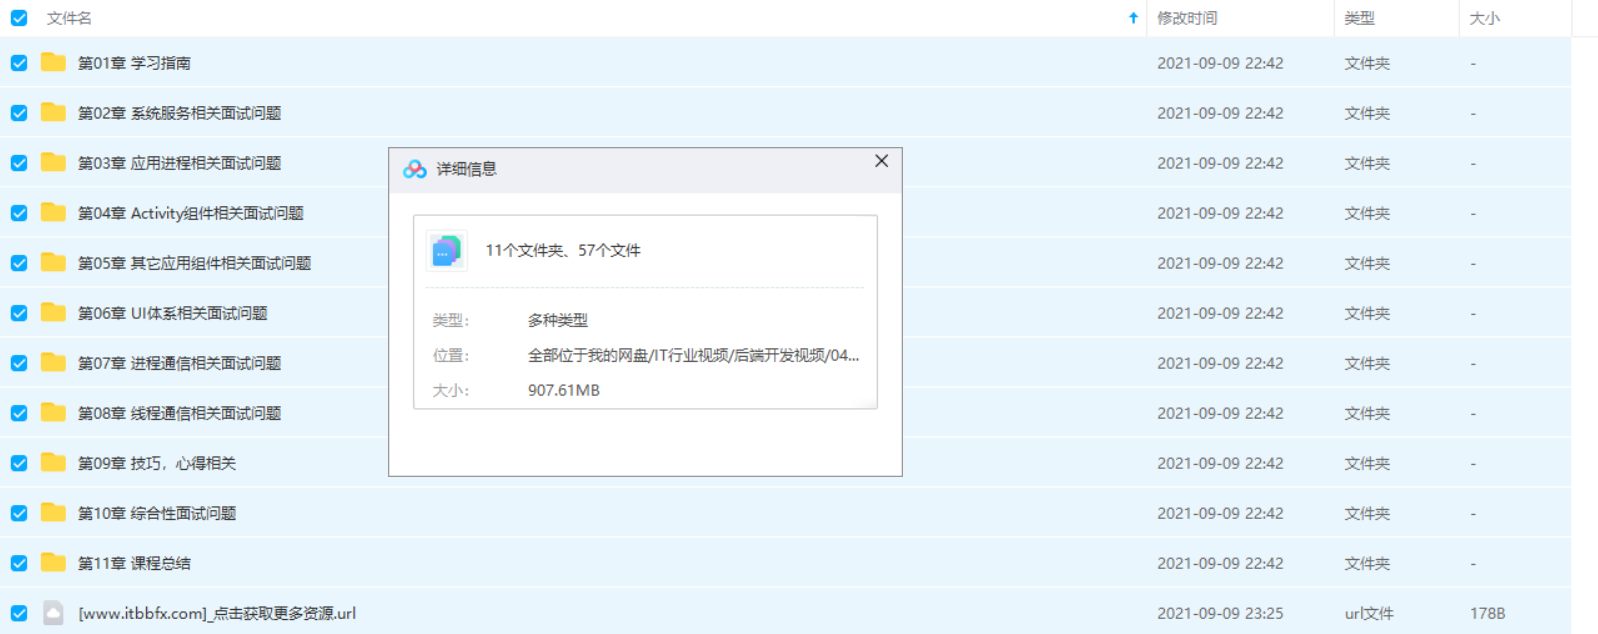This screenshot has height=634, width=1598.
Task: Click the multi-file icon beside 11个文件夹、57个文件
Action: tap(446, 251)
